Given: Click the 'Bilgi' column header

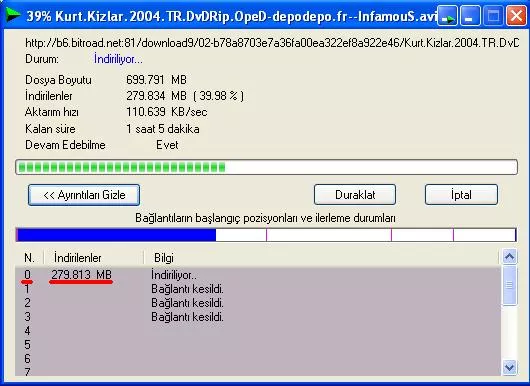Looking at the screenshot, I should pyautogui.click(x=321, y=258).
